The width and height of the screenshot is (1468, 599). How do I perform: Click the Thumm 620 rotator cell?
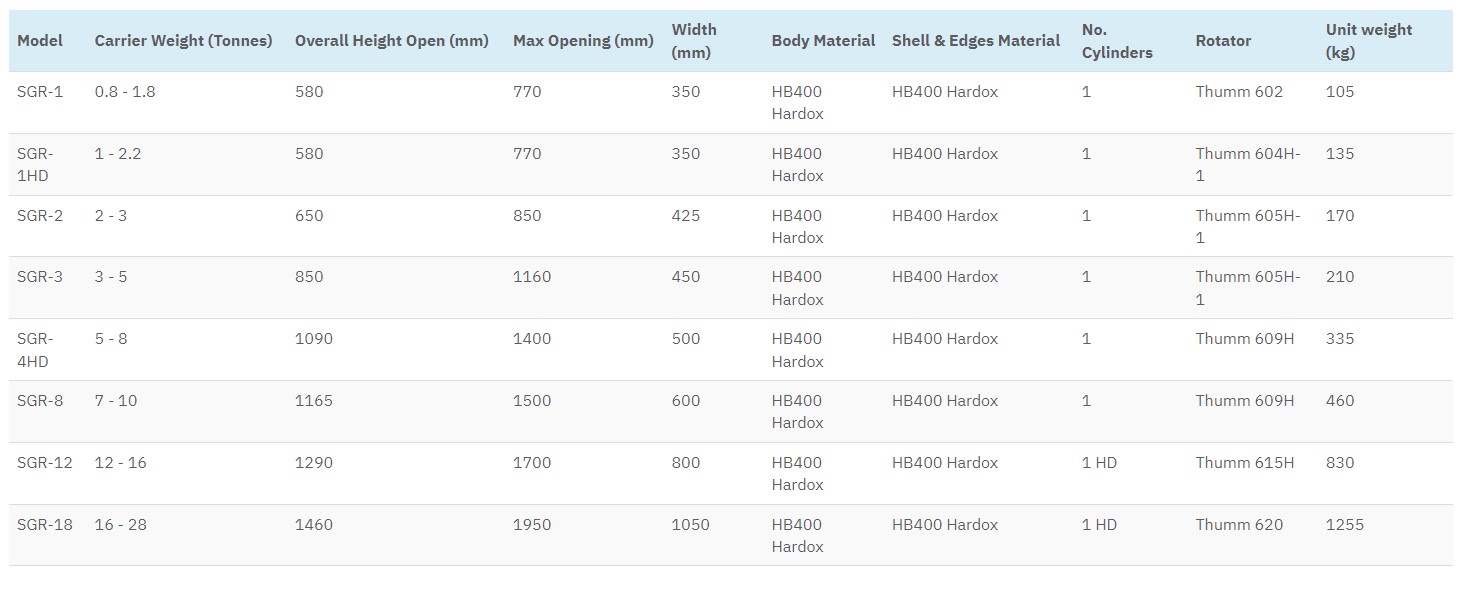tap(1239, 525)
